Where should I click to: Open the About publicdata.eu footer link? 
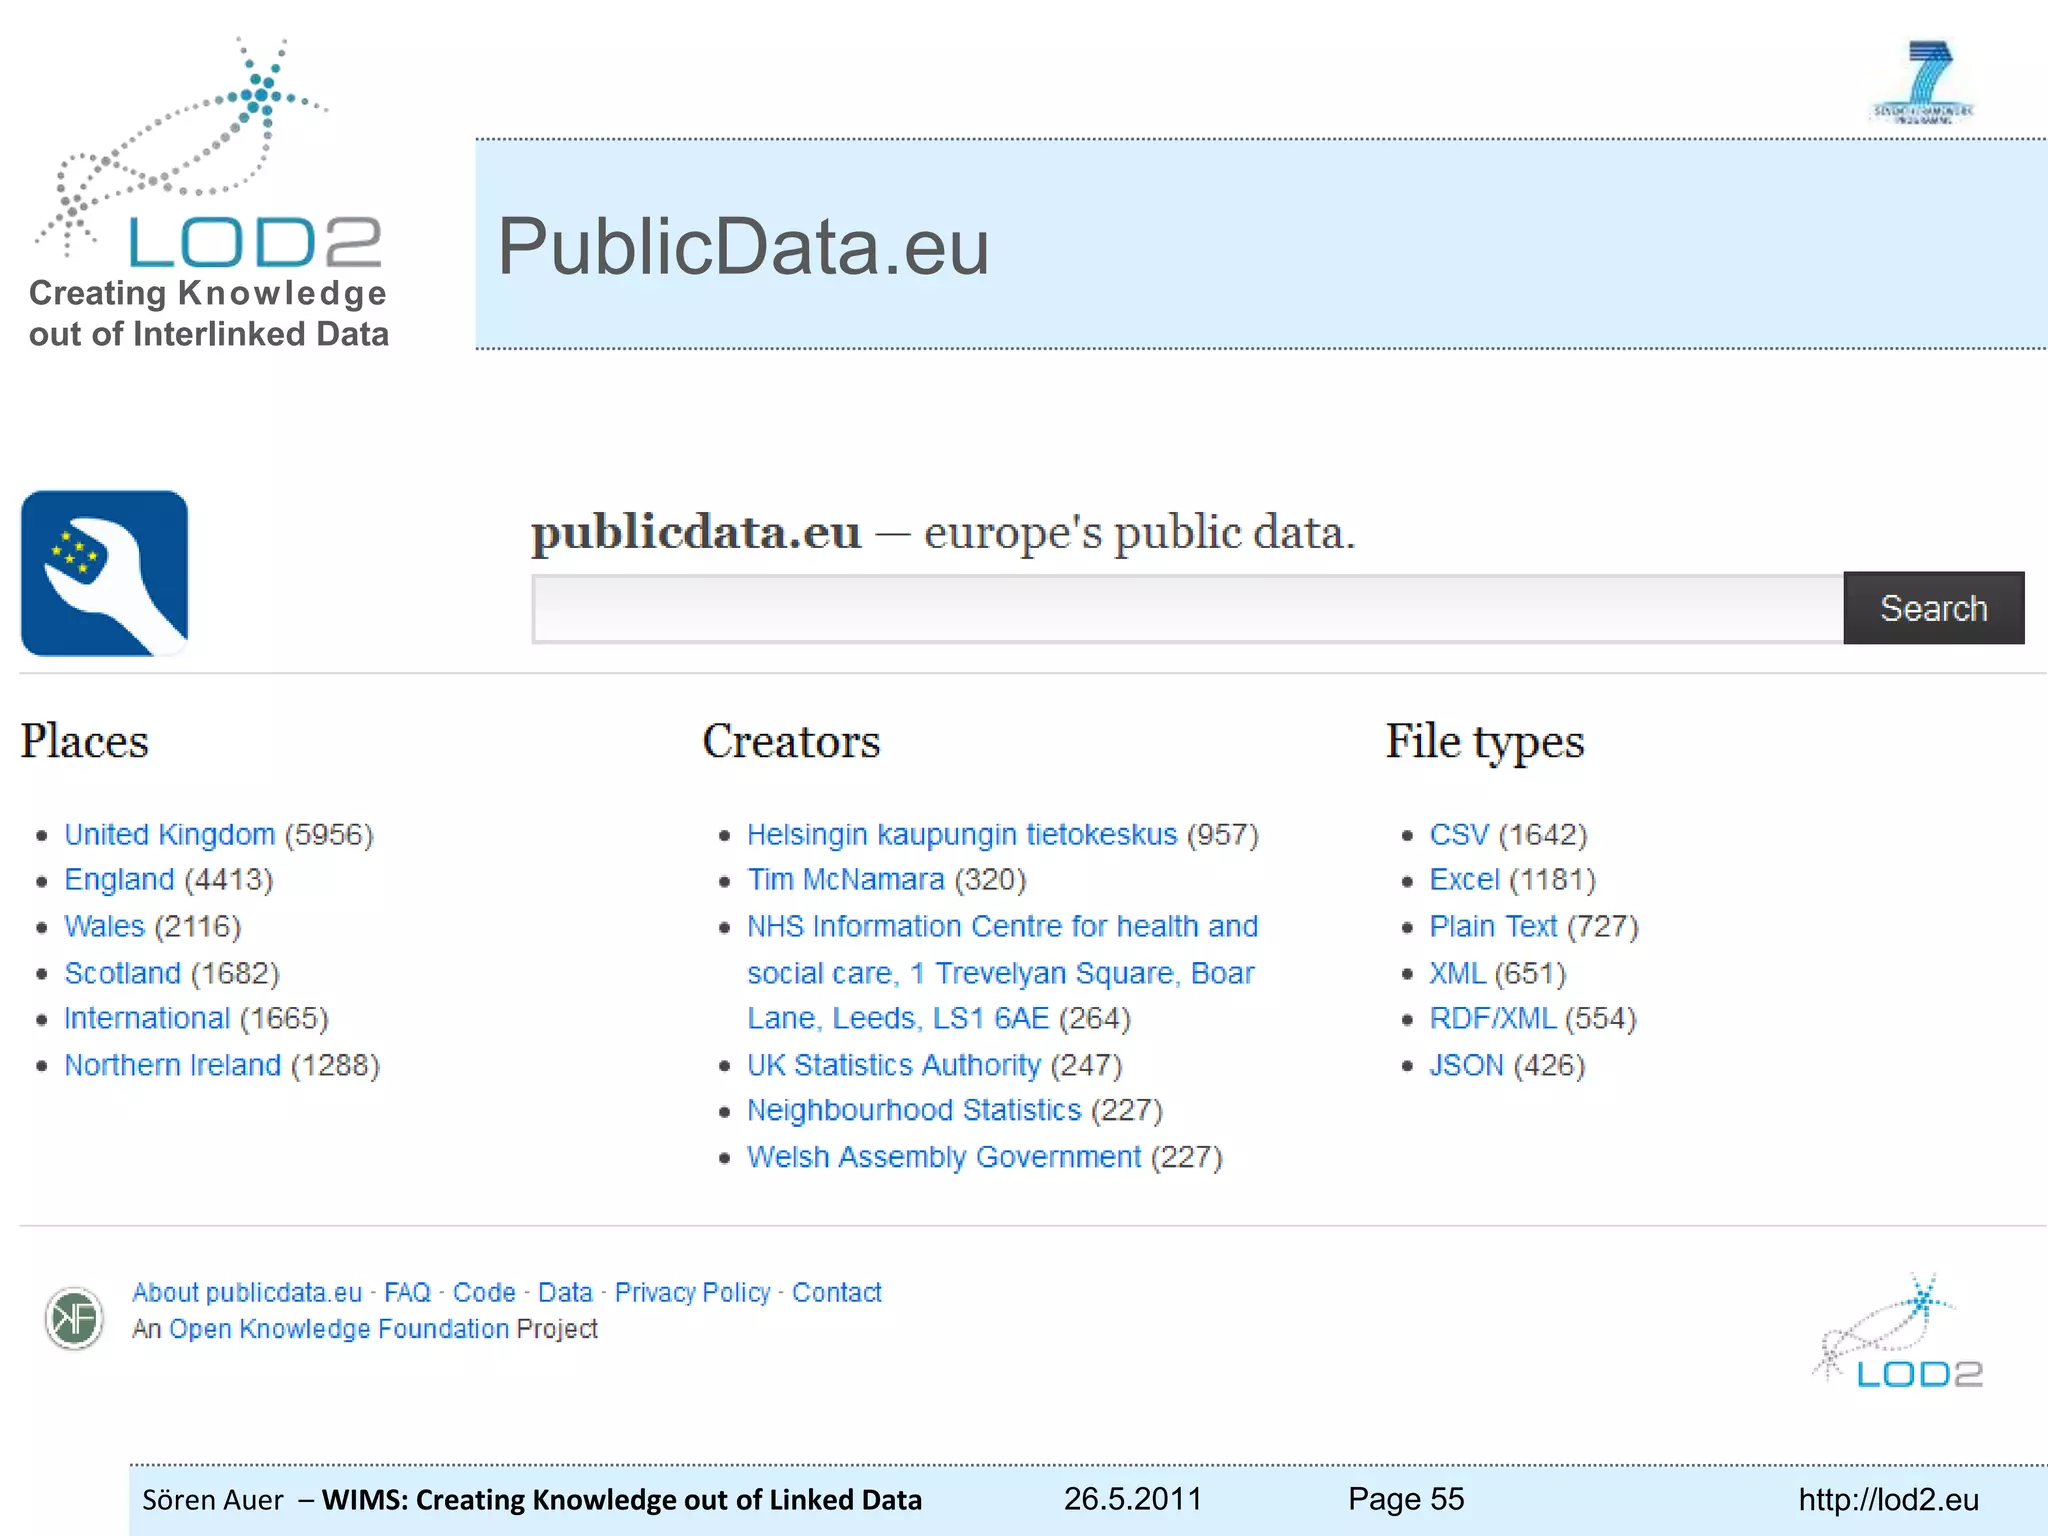click(247, 1292)
